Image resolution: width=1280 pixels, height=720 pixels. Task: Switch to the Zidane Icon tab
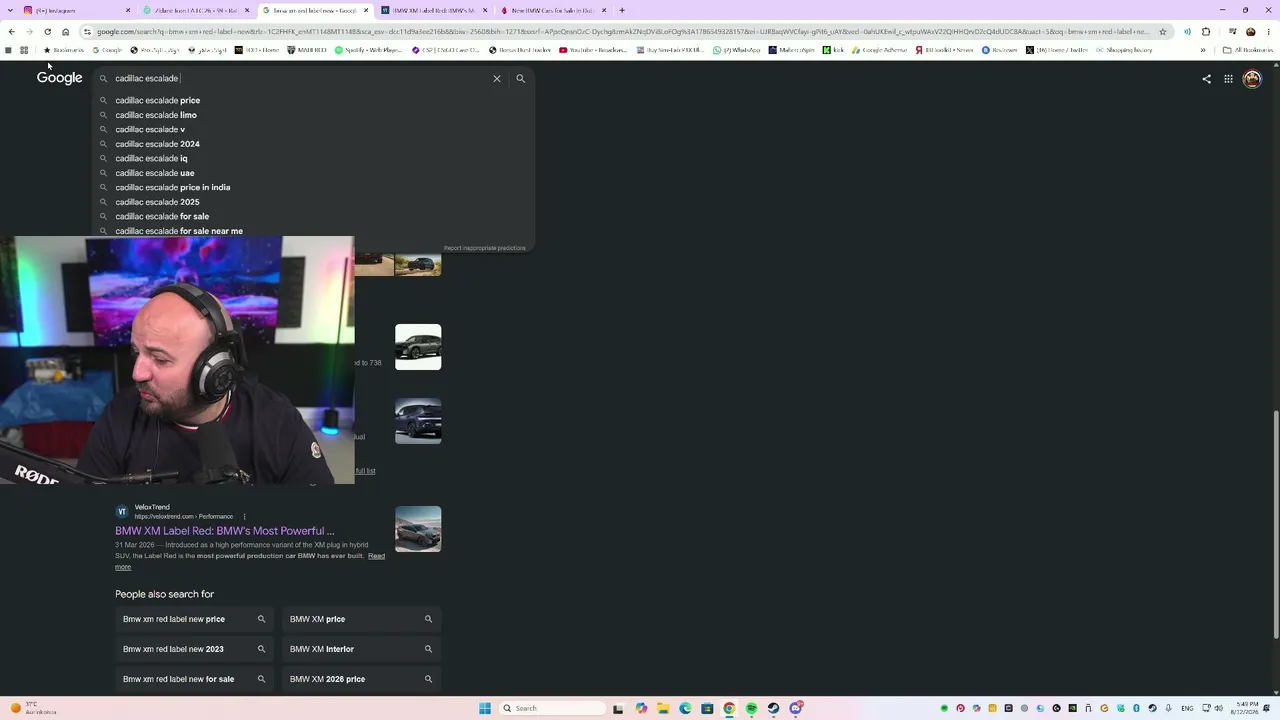coord(196,10)
